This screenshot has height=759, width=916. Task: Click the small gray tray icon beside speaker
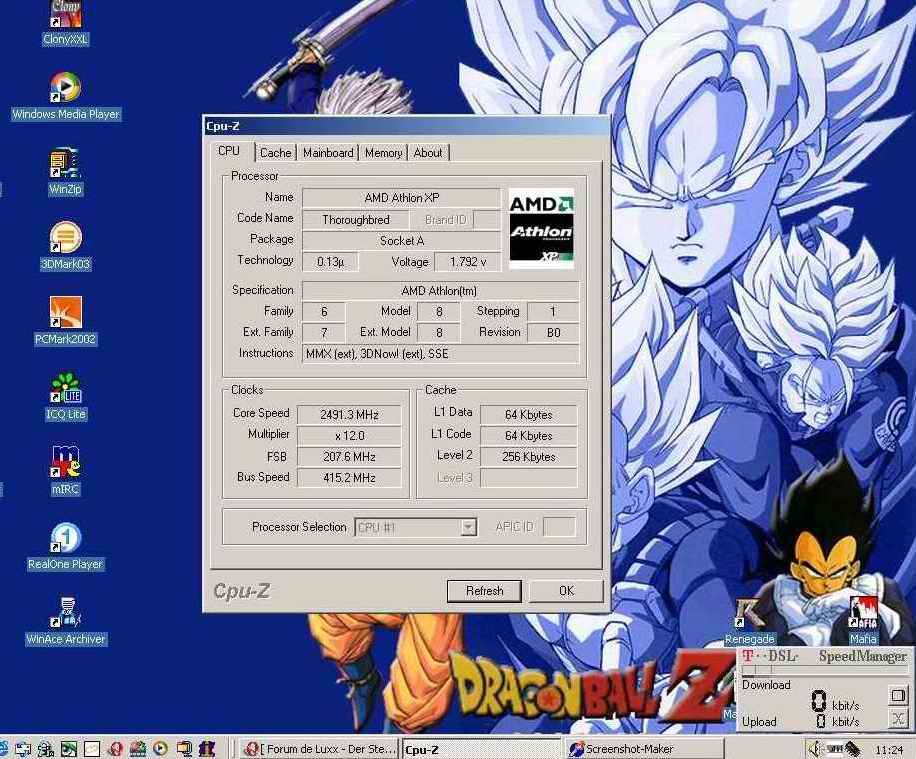(834, 748)
